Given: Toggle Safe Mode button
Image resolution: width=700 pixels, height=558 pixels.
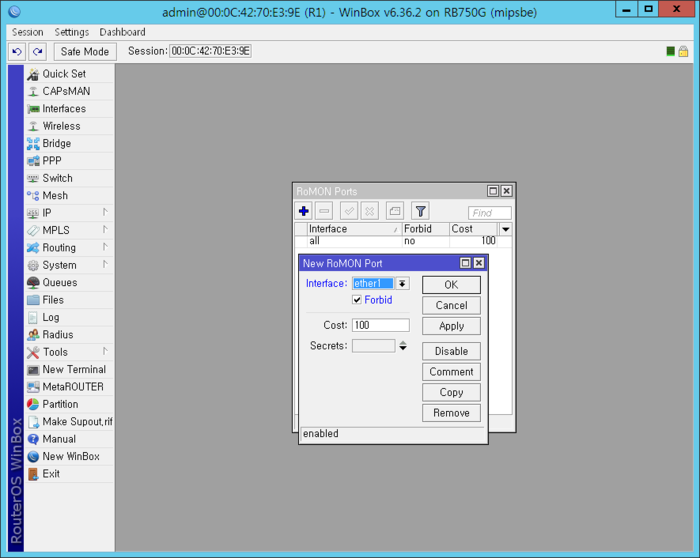Looking at the screenshot, I should click(x=85, y=51).
